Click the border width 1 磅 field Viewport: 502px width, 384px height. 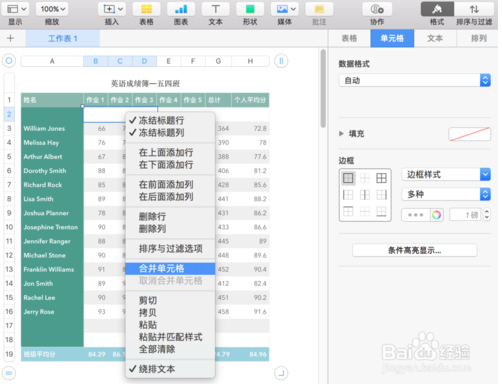(465, 215)
